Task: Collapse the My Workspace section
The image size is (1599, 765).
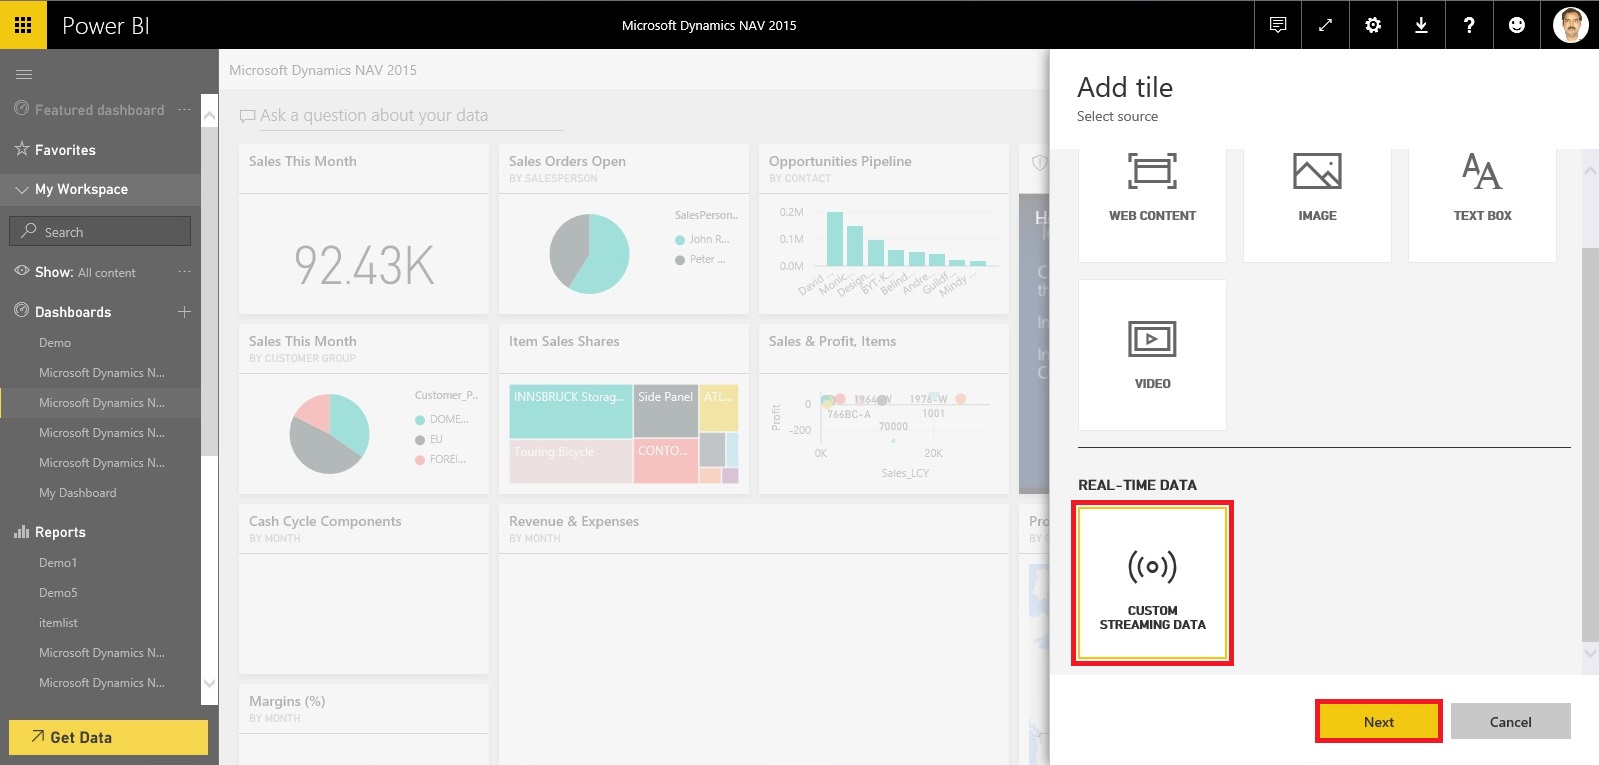Action: pos(22,189)
